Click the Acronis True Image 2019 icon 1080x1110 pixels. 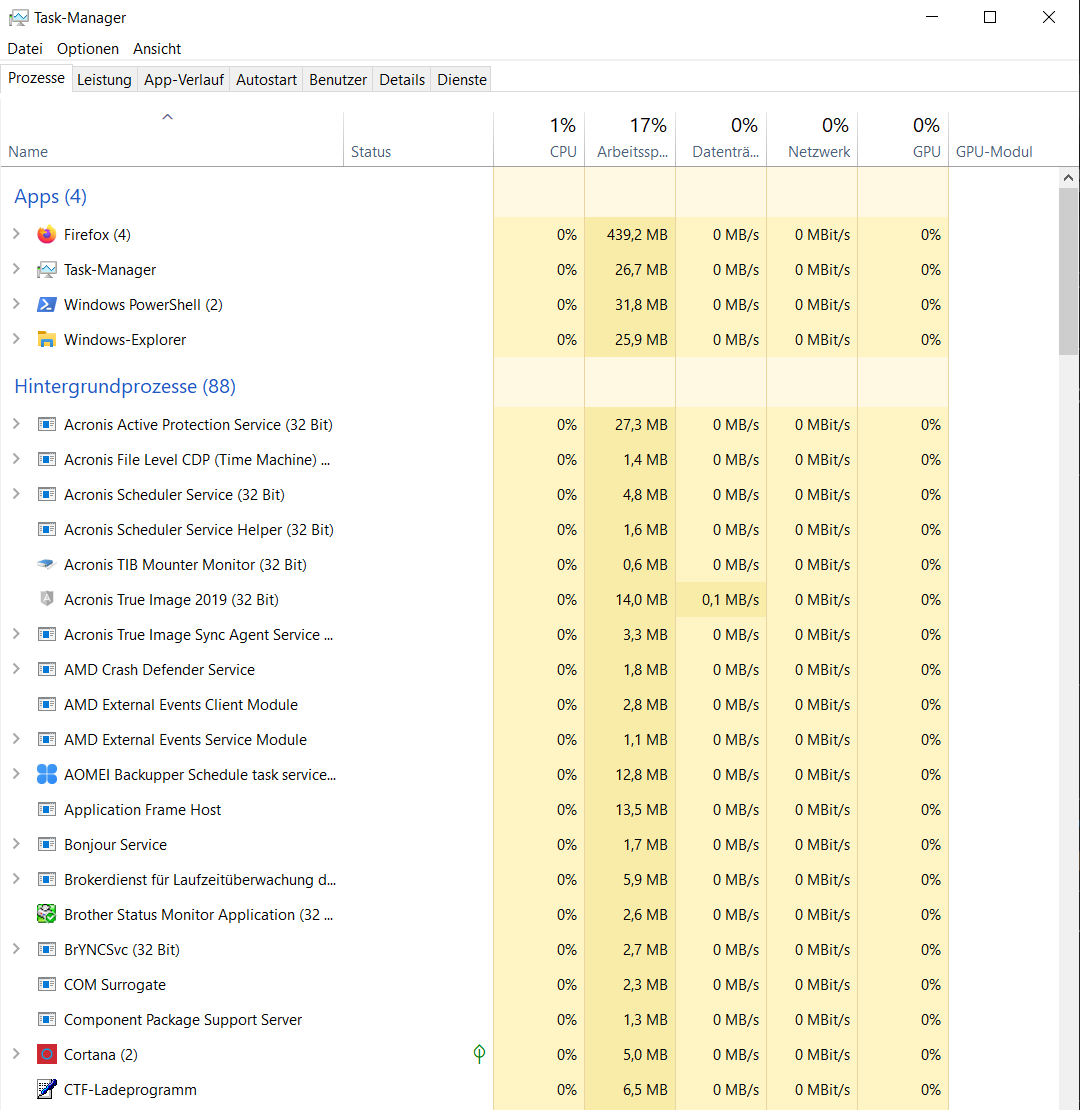point(47,599)
